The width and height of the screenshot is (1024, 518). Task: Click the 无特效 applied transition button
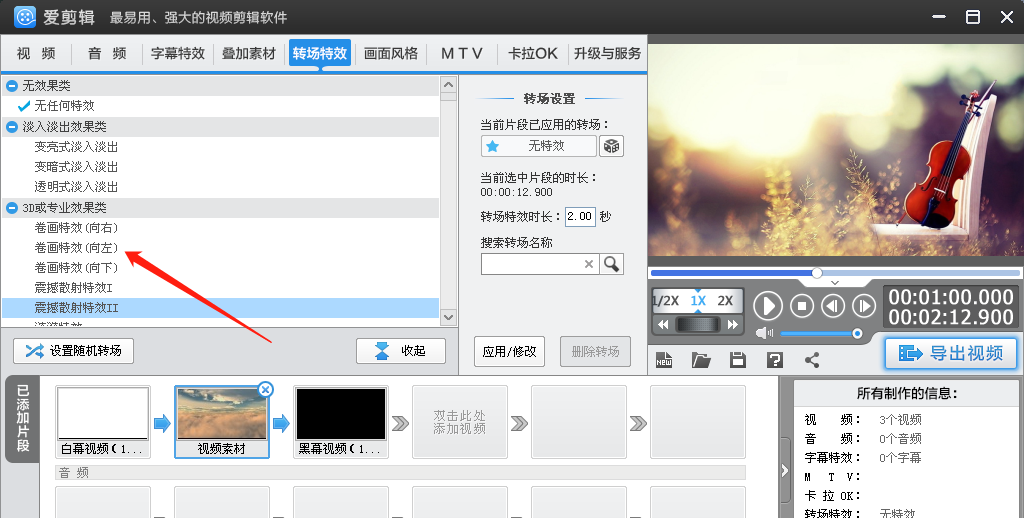click(x=539, y=146)
